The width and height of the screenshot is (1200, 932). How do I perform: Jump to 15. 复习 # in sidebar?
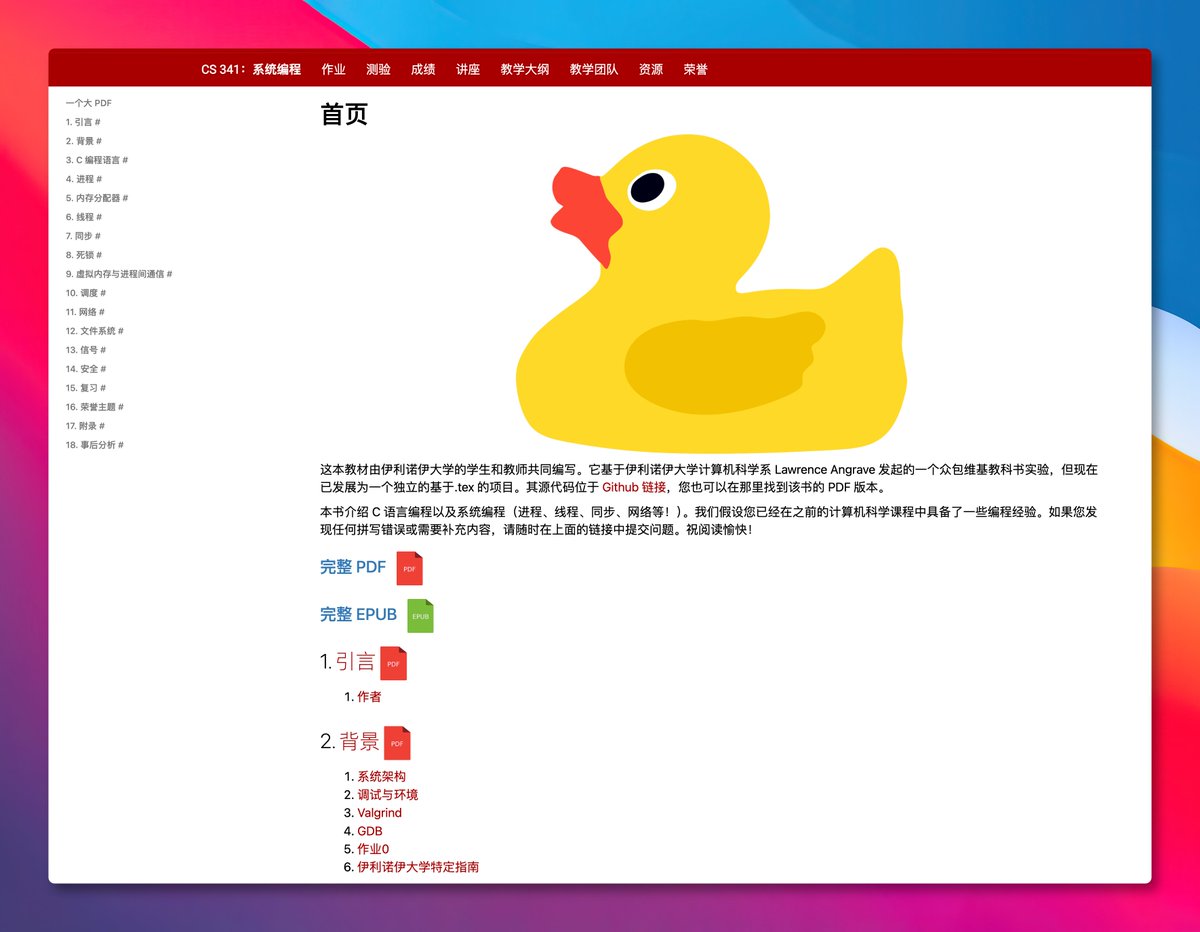[x=86, y=388]
